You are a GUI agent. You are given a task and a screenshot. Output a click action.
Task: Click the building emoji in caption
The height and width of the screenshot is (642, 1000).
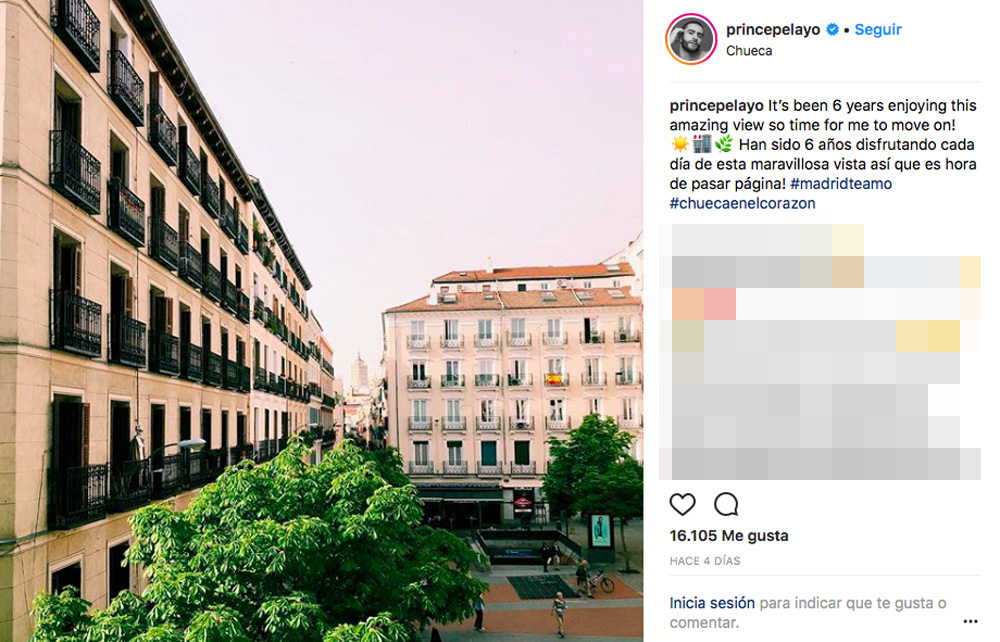pos(702,145)
